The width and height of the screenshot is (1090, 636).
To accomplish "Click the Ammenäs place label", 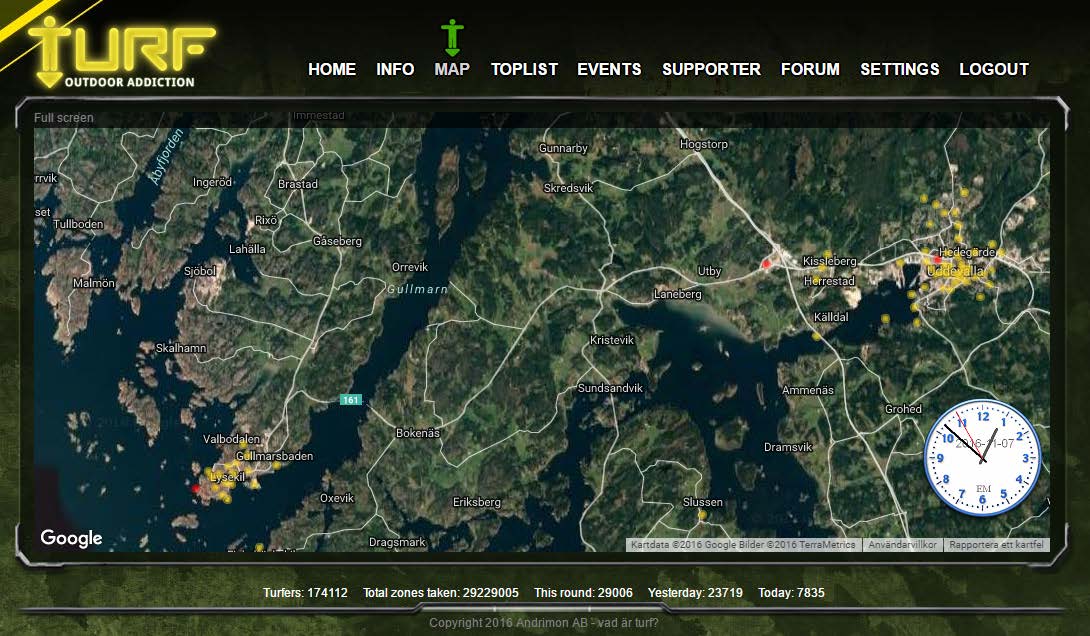I will point(807,390).
